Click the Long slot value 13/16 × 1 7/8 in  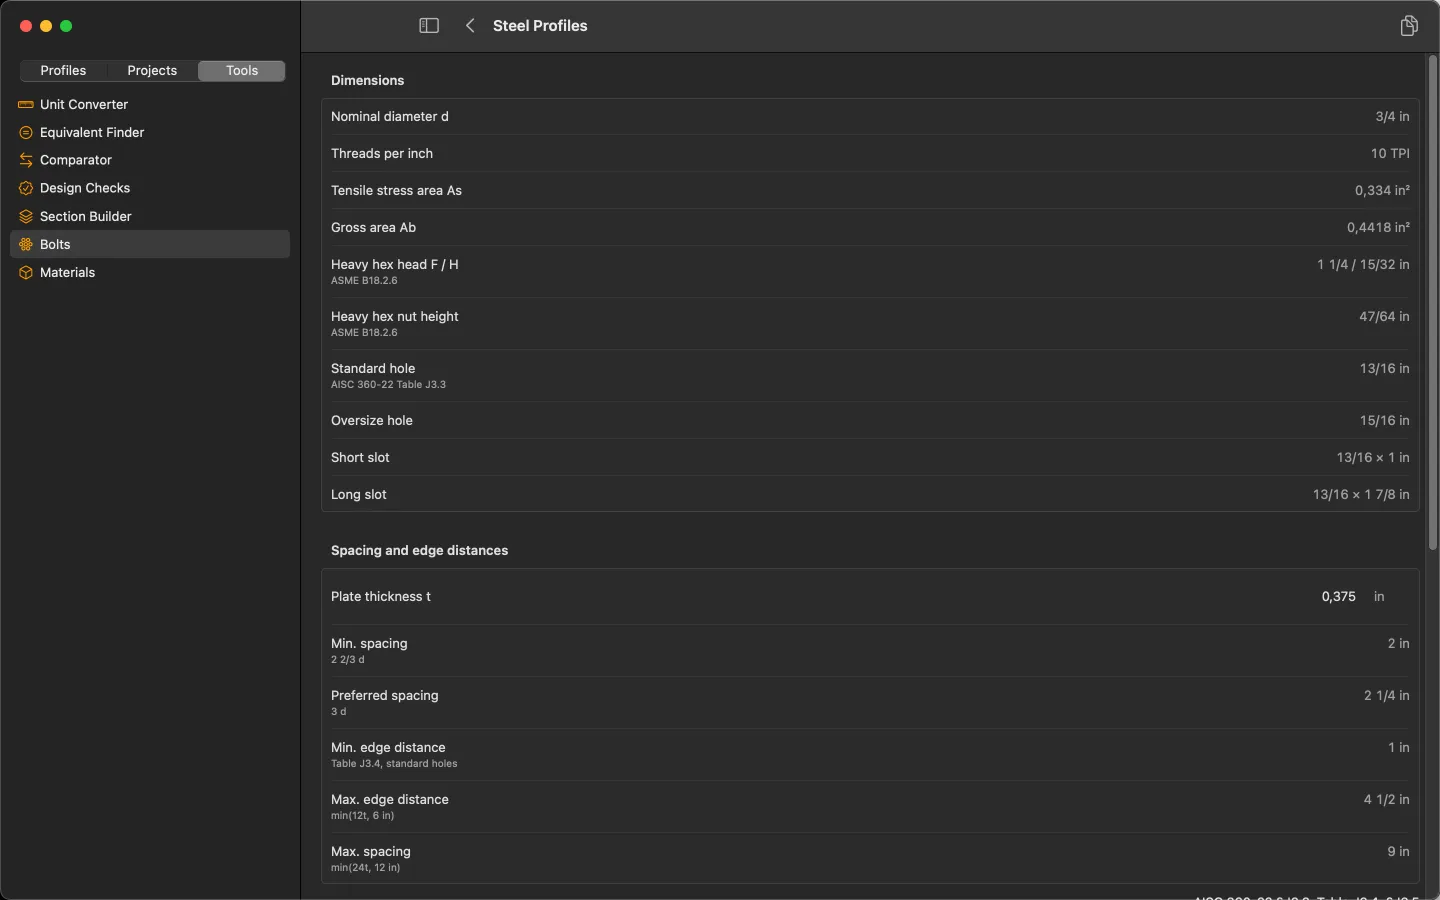[1361, 495]
